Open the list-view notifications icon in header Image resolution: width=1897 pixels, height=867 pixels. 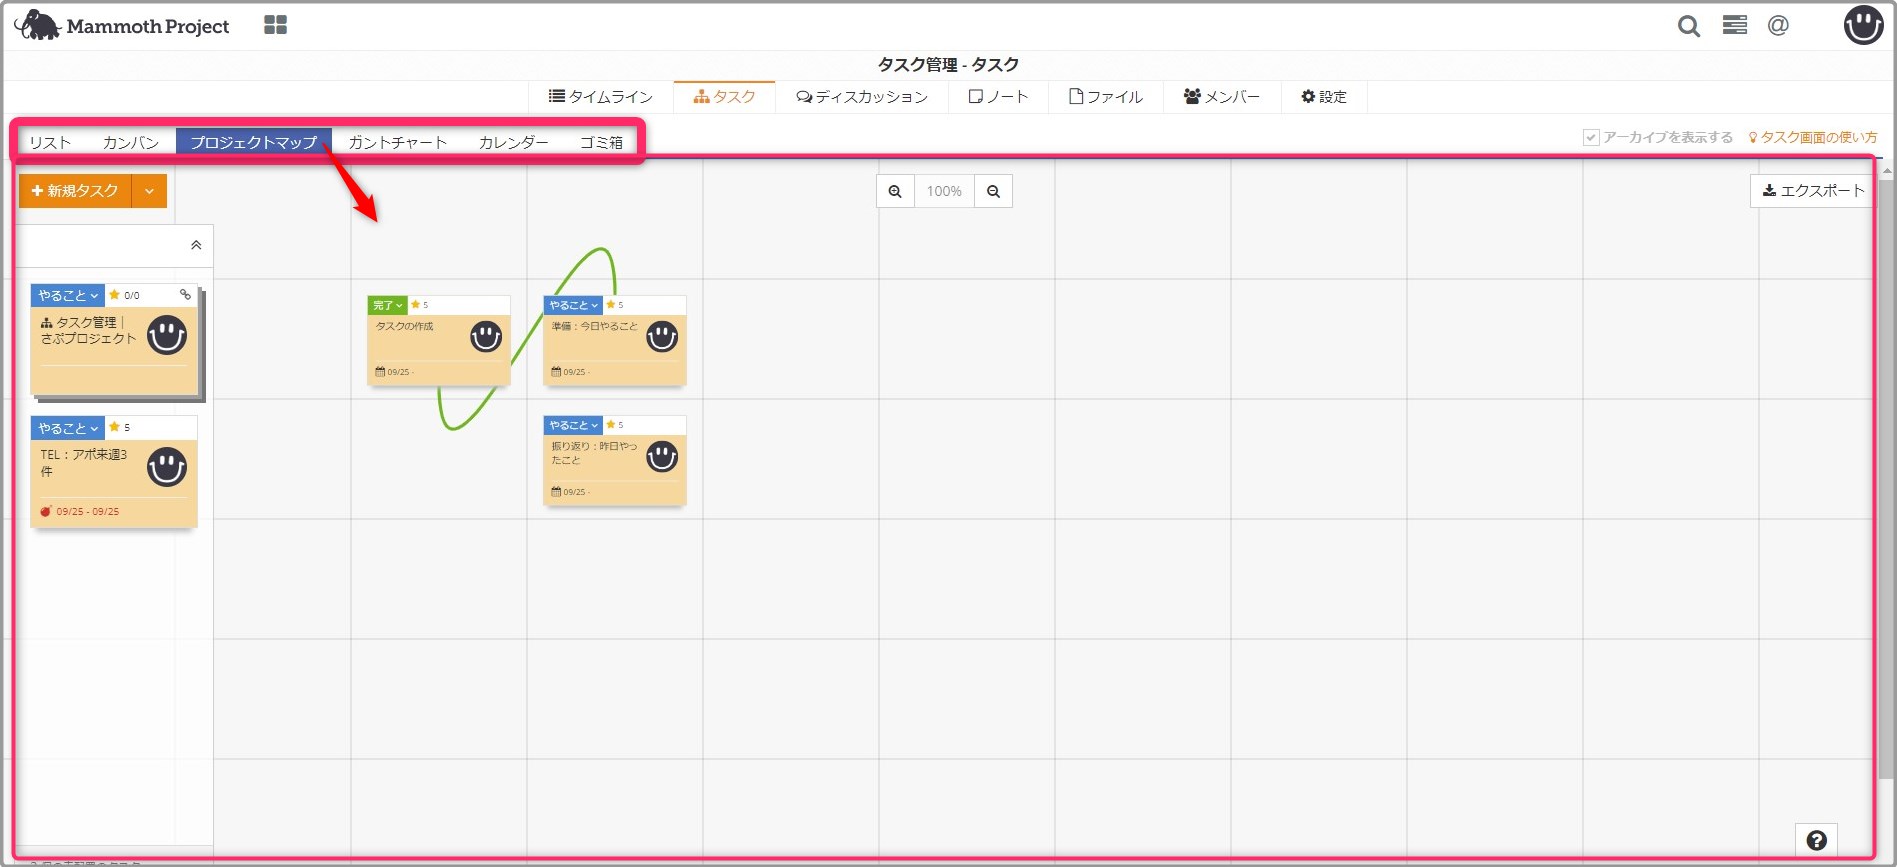pos(1734,26)
